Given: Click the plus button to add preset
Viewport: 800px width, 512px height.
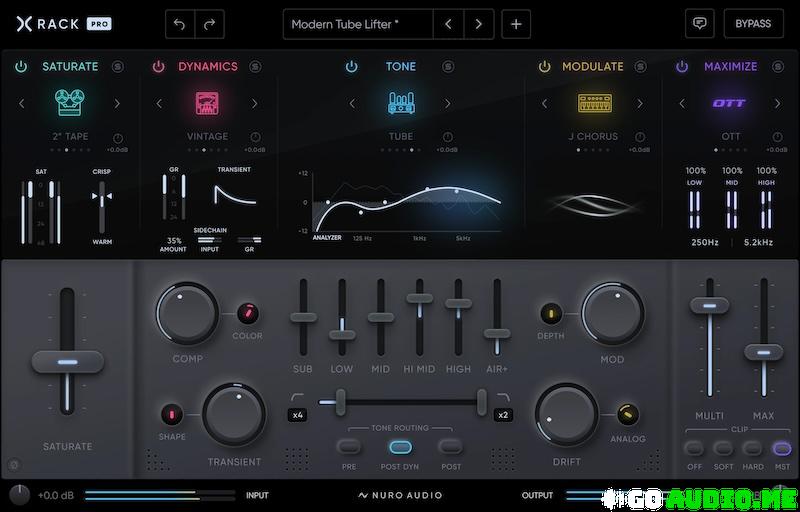Looking at the screenshot, I should (x=516, y=23).
